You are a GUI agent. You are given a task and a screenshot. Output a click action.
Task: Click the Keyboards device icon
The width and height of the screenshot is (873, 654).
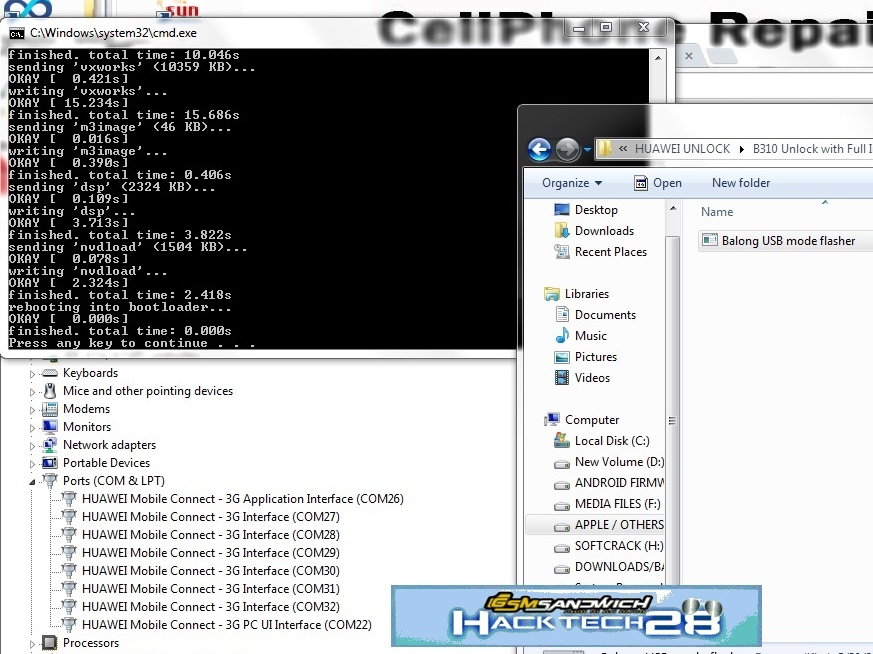50,372
